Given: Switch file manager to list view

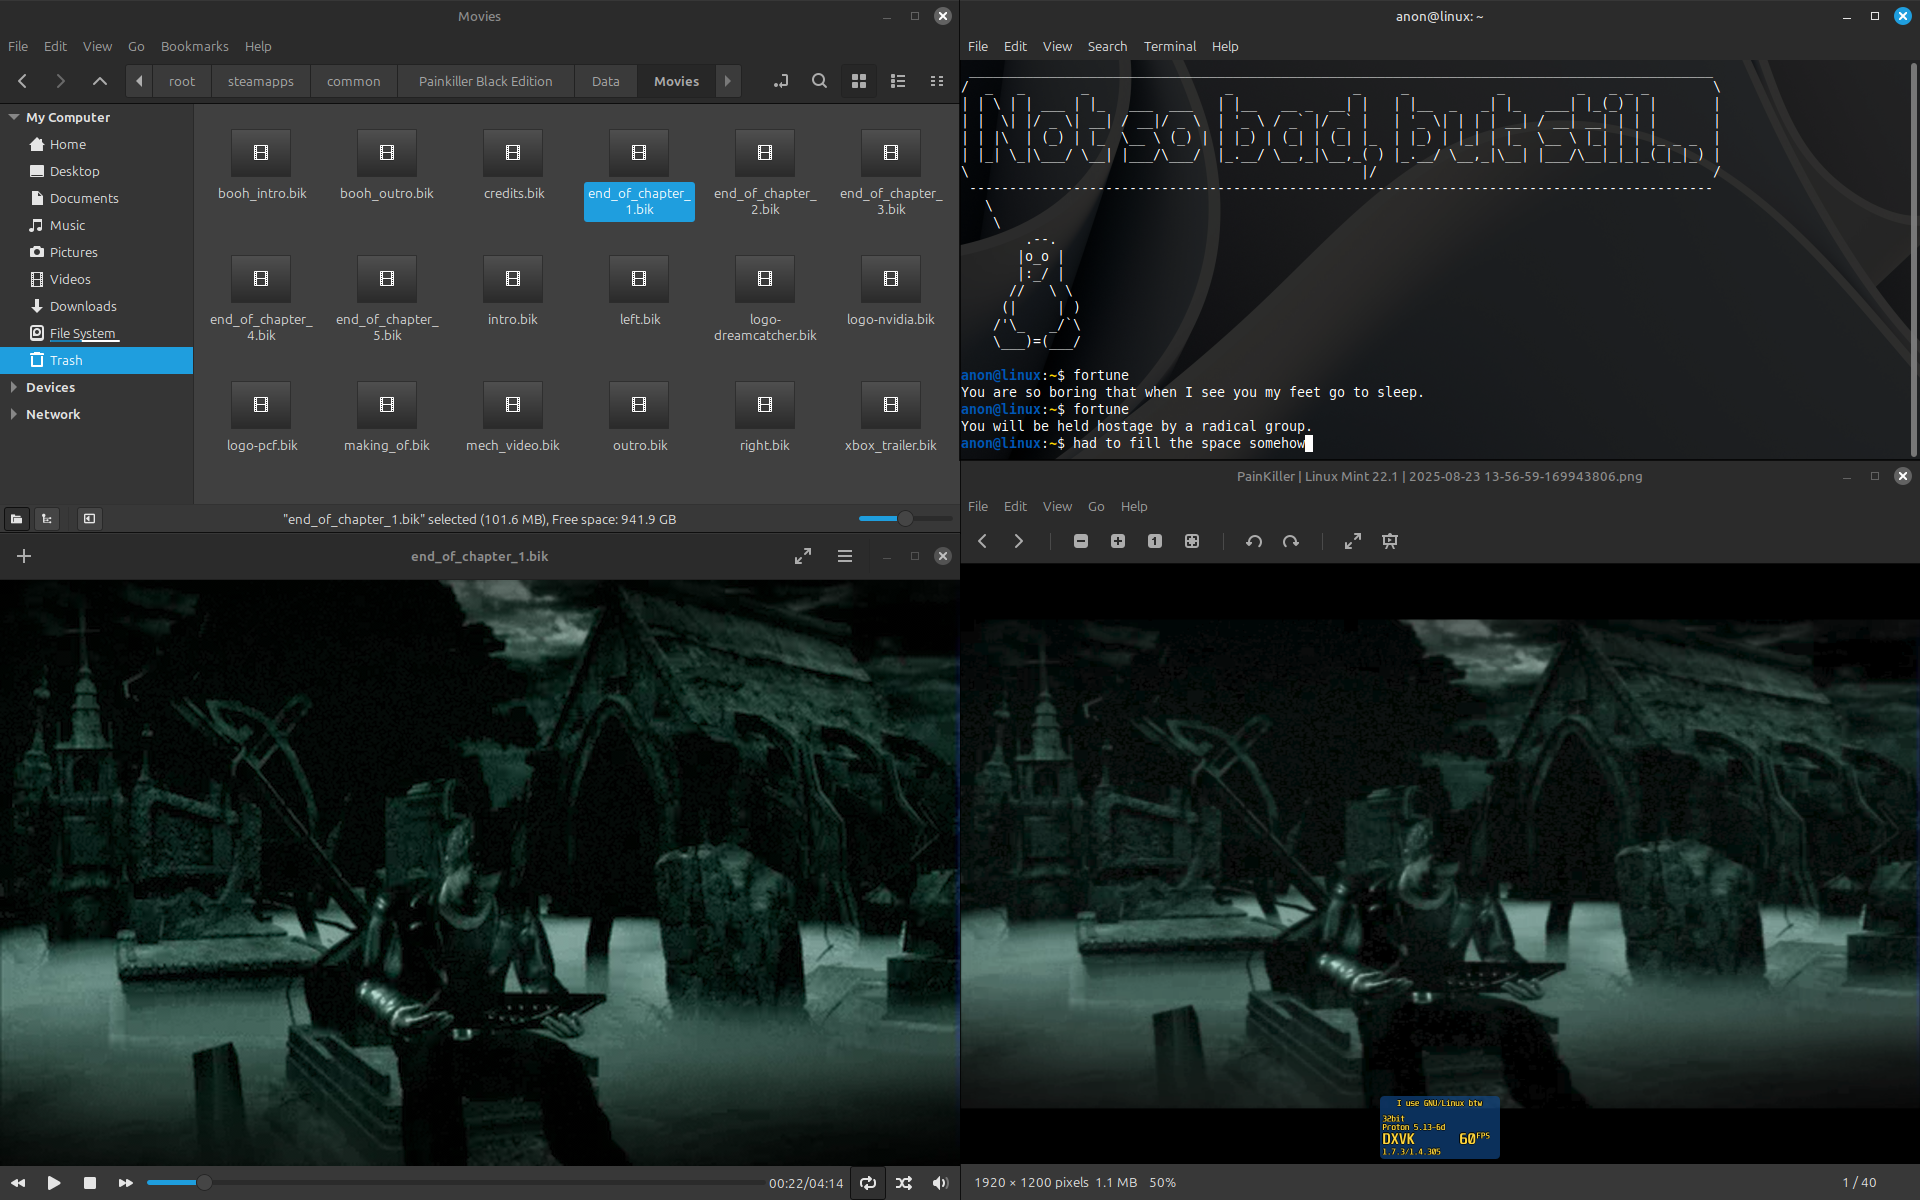Looking at the screenshot, I should coord(897,81).
